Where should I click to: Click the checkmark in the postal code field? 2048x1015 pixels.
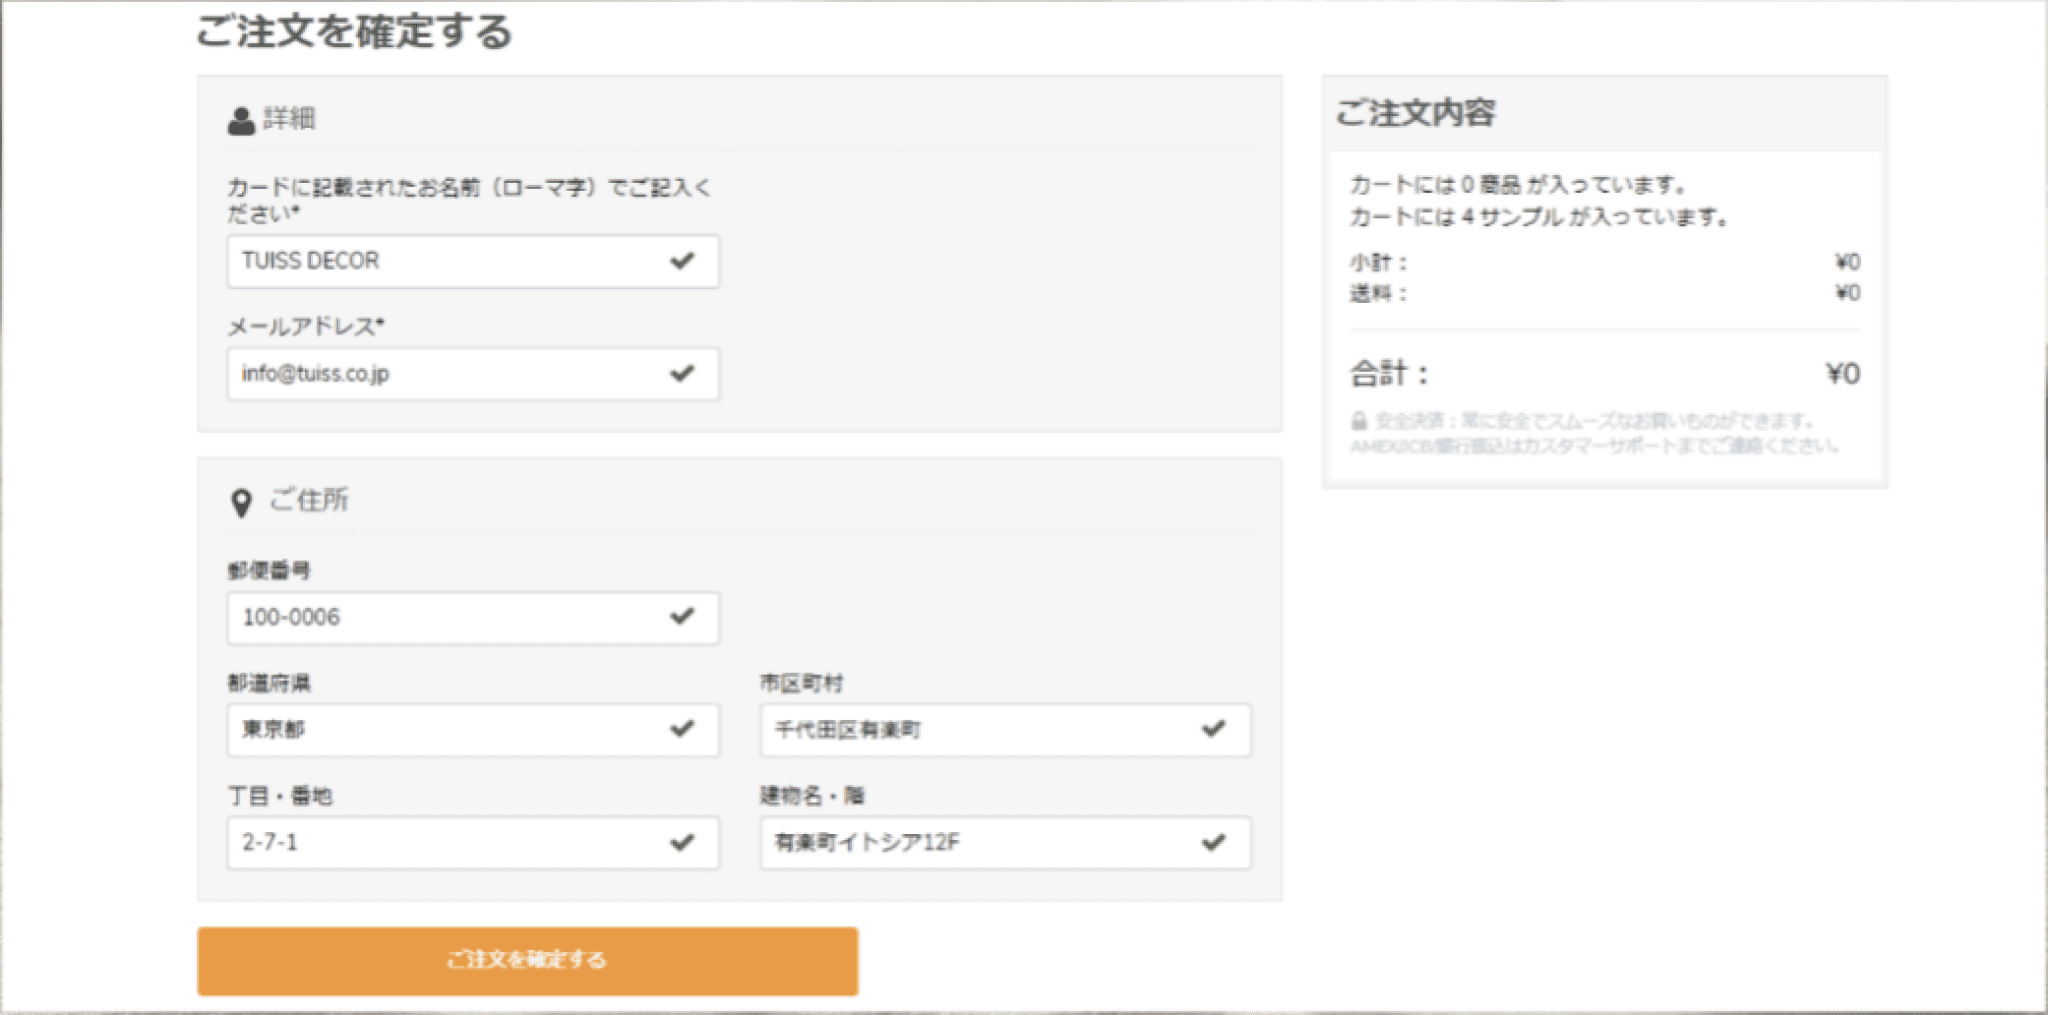[684, 617]
